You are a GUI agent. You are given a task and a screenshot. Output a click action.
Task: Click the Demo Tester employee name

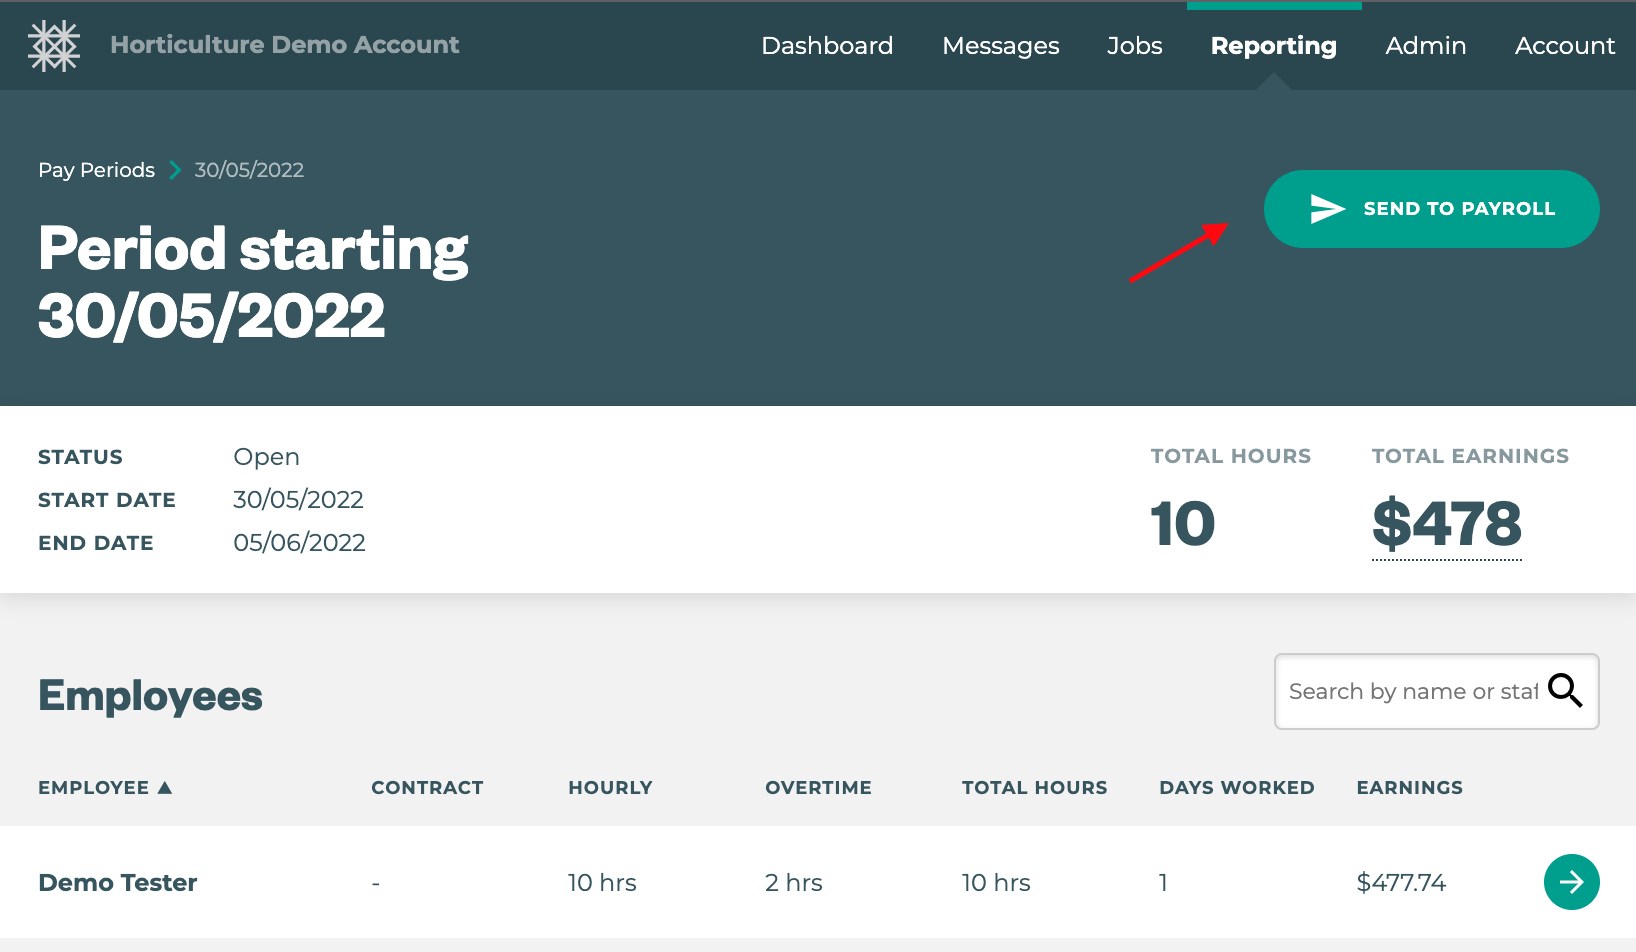point(118,883)
